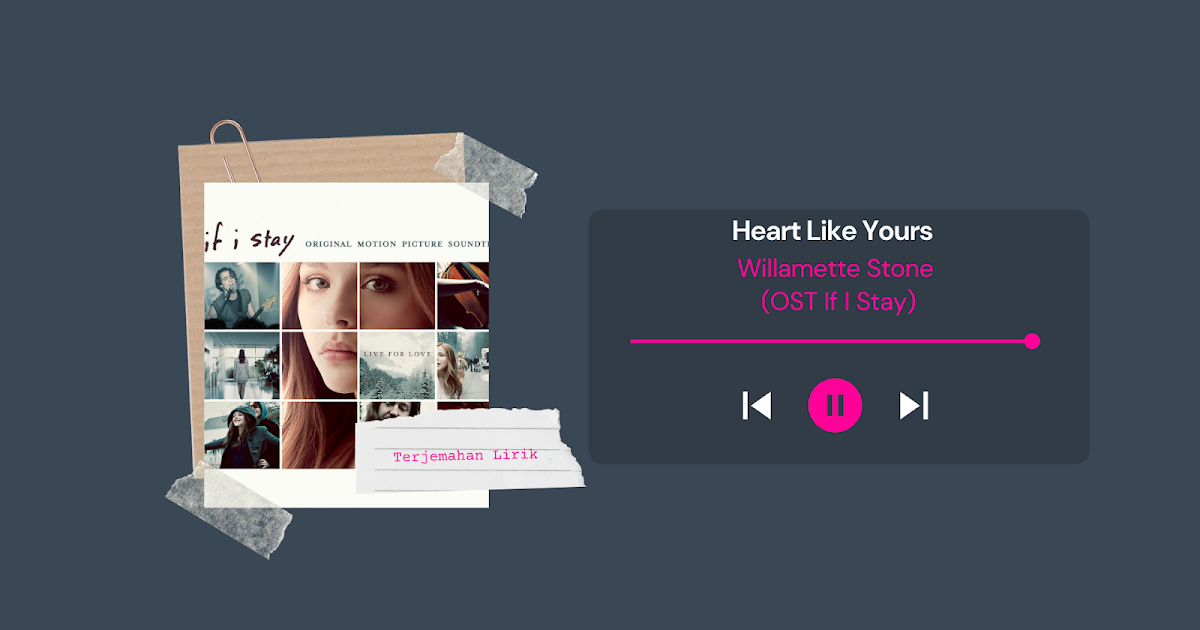Click the guitarist photo on the album cover
The width and height of the screenshot is (1200, 630).
241,296
